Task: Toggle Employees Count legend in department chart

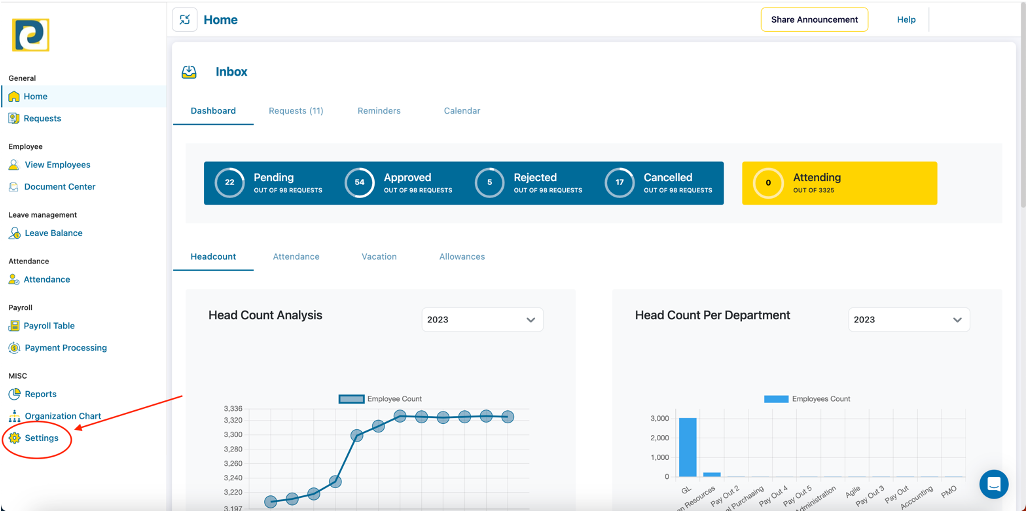Action: click(x=776, y=399)
